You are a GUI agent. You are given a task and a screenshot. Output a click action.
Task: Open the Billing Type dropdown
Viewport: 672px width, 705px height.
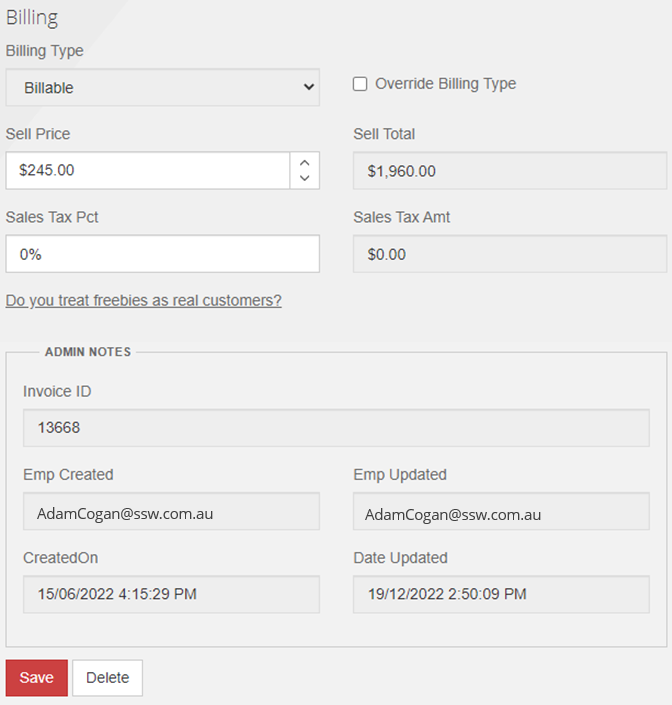[x=162, y=87]
